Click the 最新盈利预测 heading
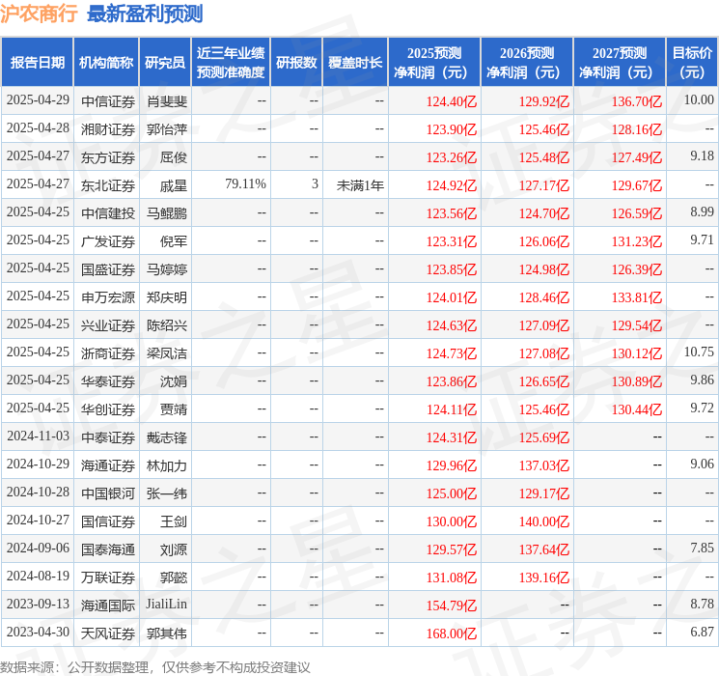The image size is (719, 676). coord(144,14)
